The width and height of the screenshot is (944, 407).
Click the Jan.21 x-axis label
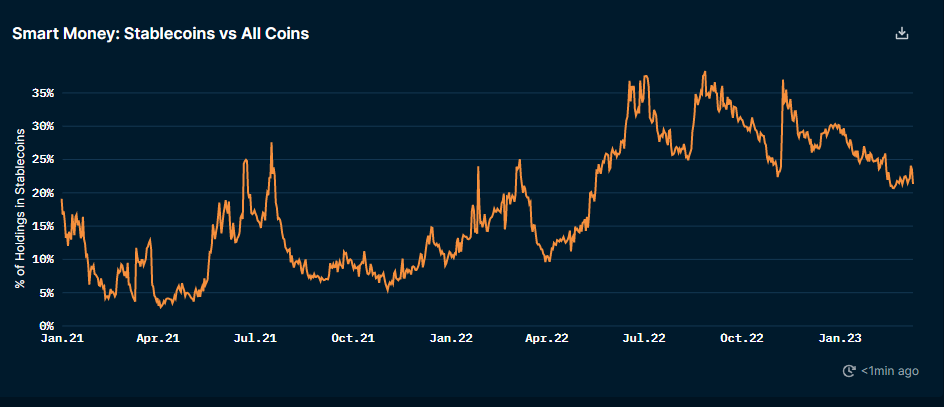click(x=60, y=339)
